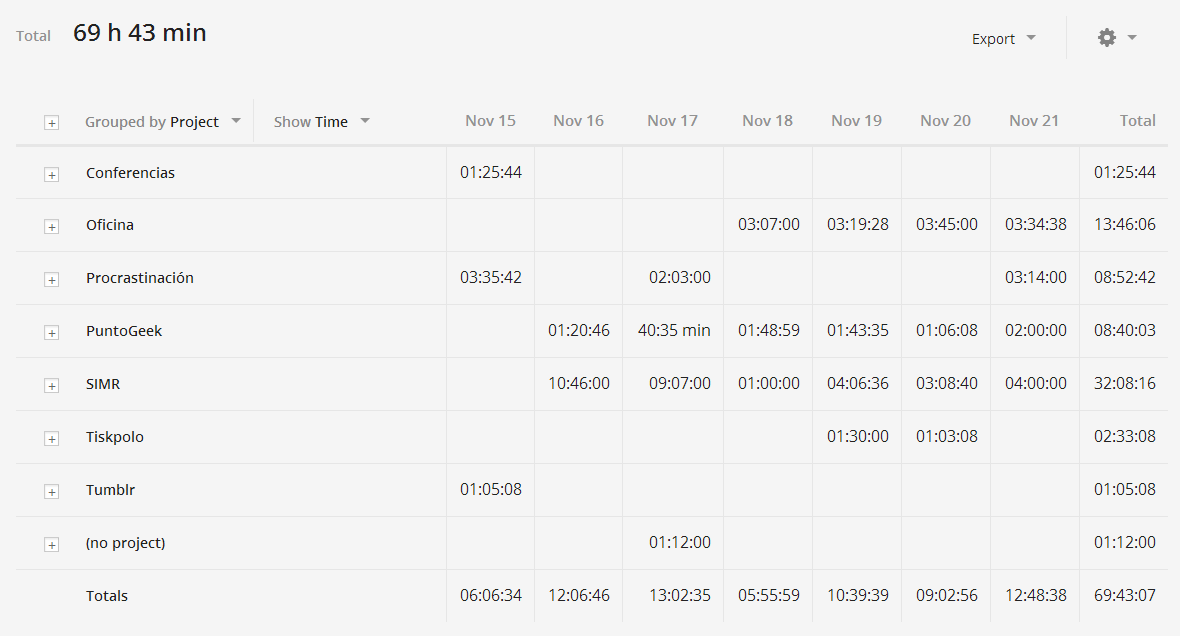Click plus icon beside PuntoGeek

pos(51,333)
